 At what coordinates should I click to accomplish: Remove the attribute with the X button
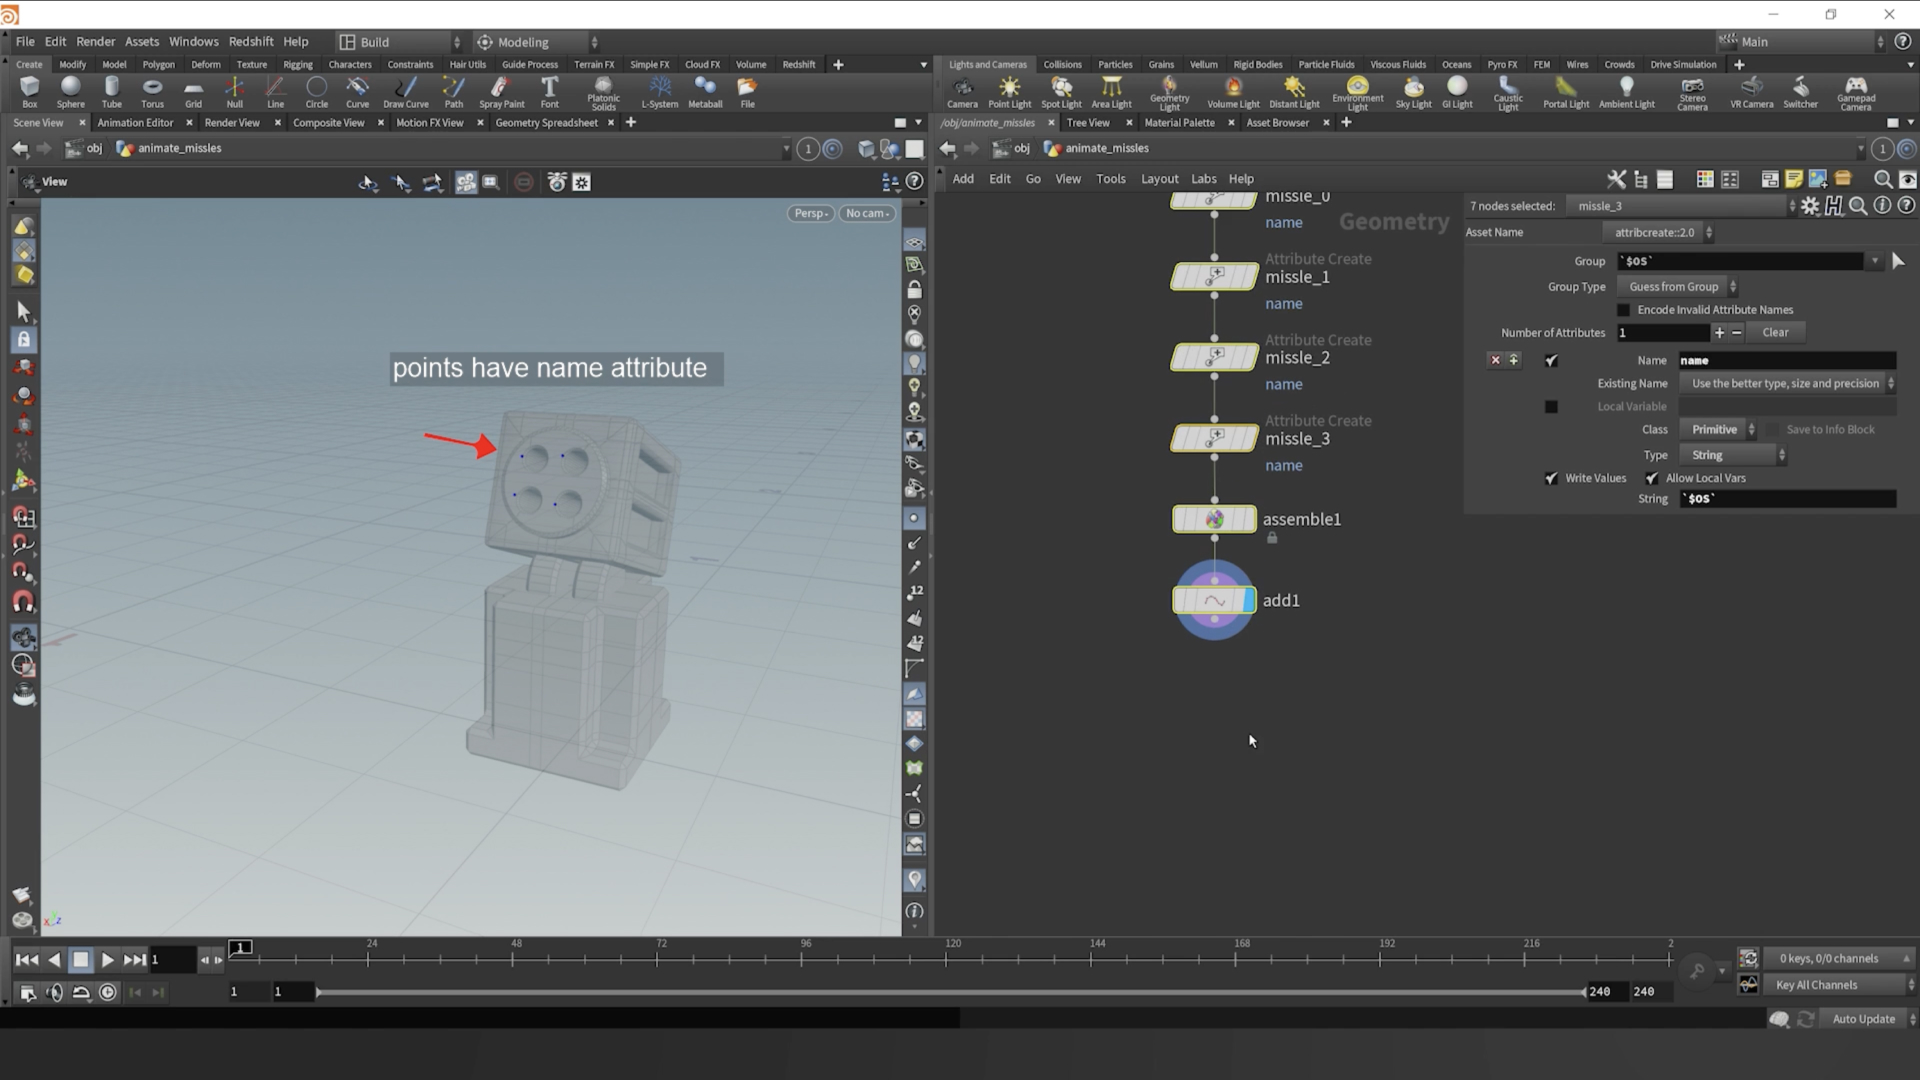[1495, 360]
